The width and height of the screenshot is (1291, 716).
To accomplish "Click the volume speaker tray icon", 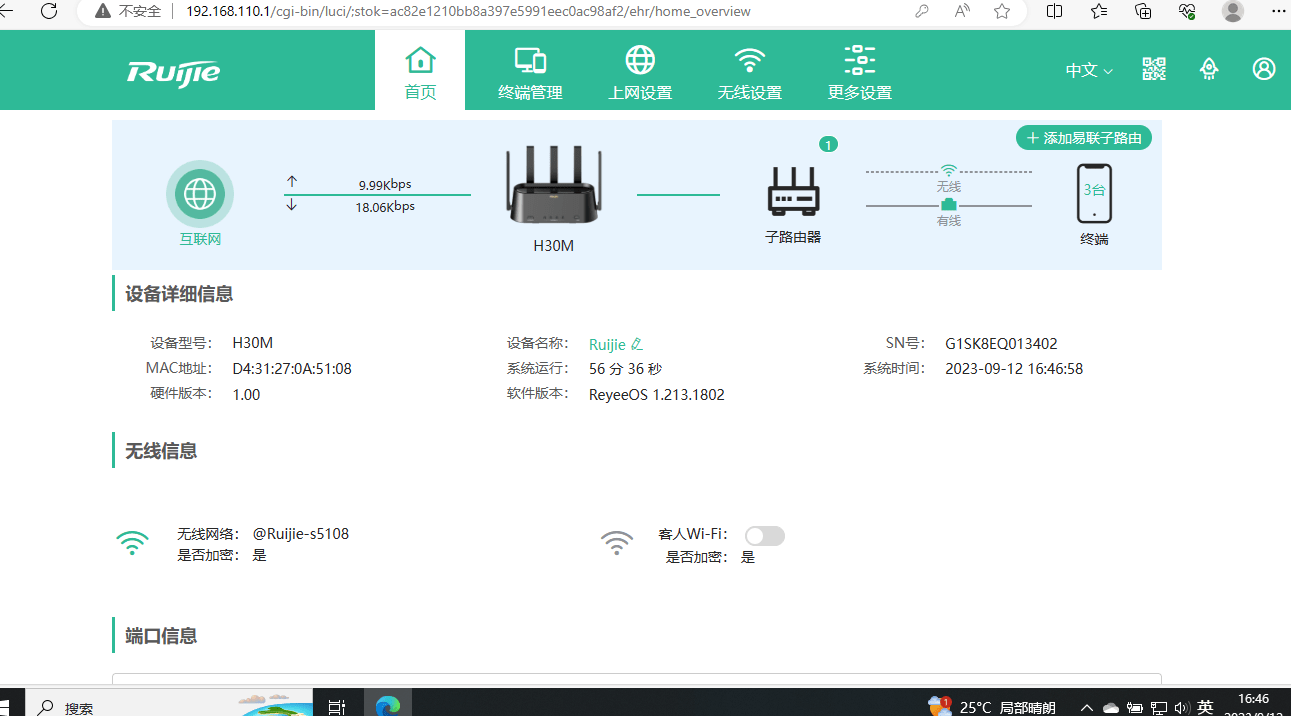I will coord(1181,708).
